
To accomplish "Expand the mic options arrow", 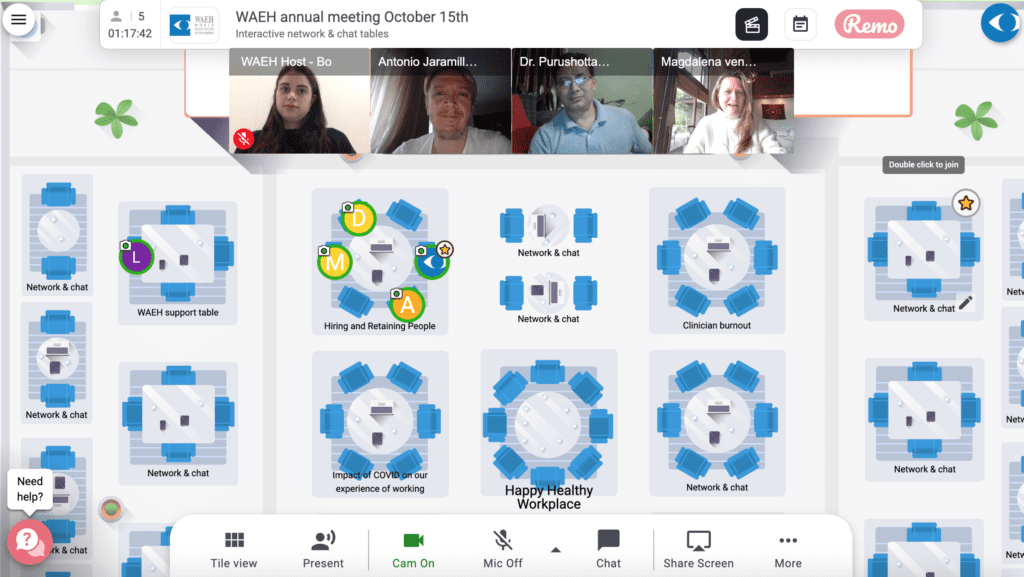I will 556,550.
